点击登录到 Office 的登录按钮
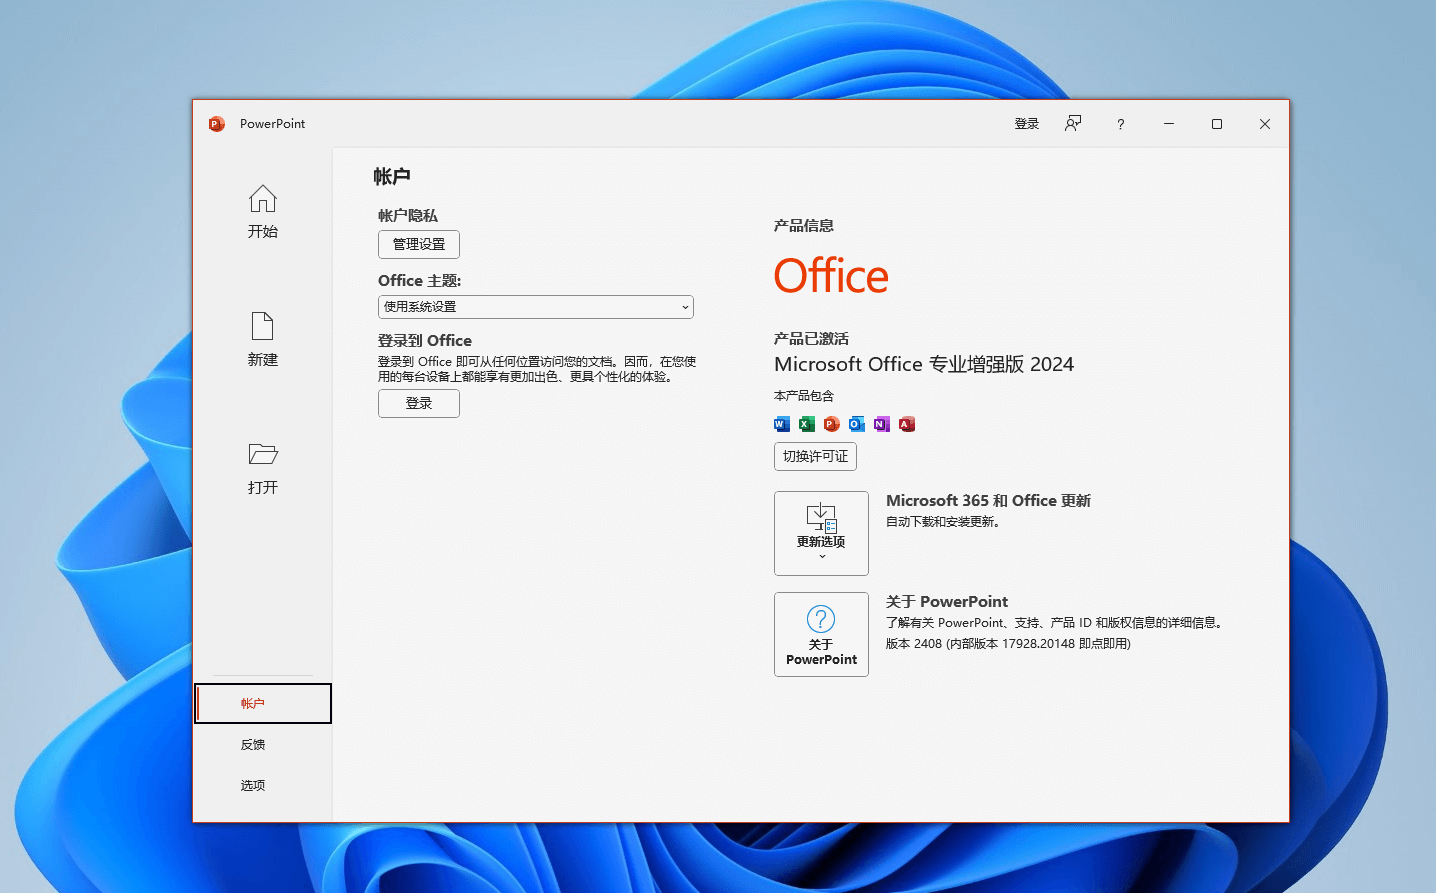Screen dimensions: 1436x893 pyautogui.click(x=418, y=403)
